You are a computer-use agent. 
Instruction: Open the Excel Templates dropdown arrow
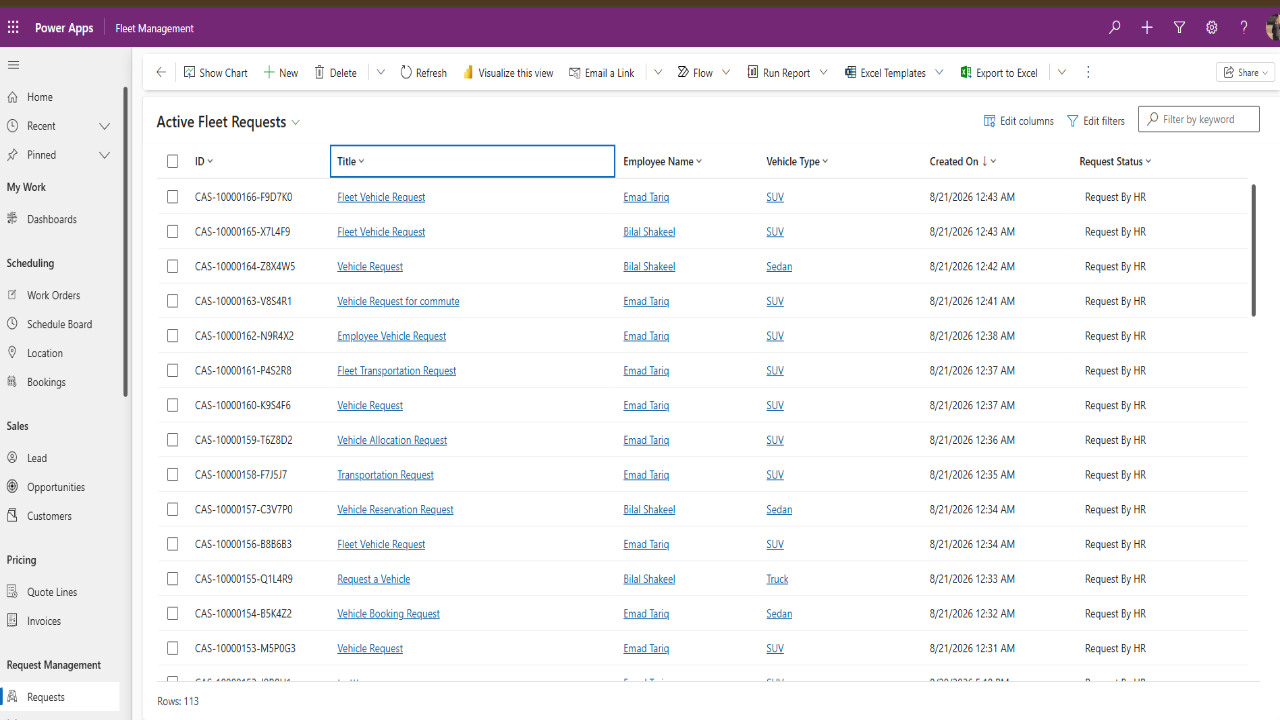pyautogui.click(x=939, y=72)
